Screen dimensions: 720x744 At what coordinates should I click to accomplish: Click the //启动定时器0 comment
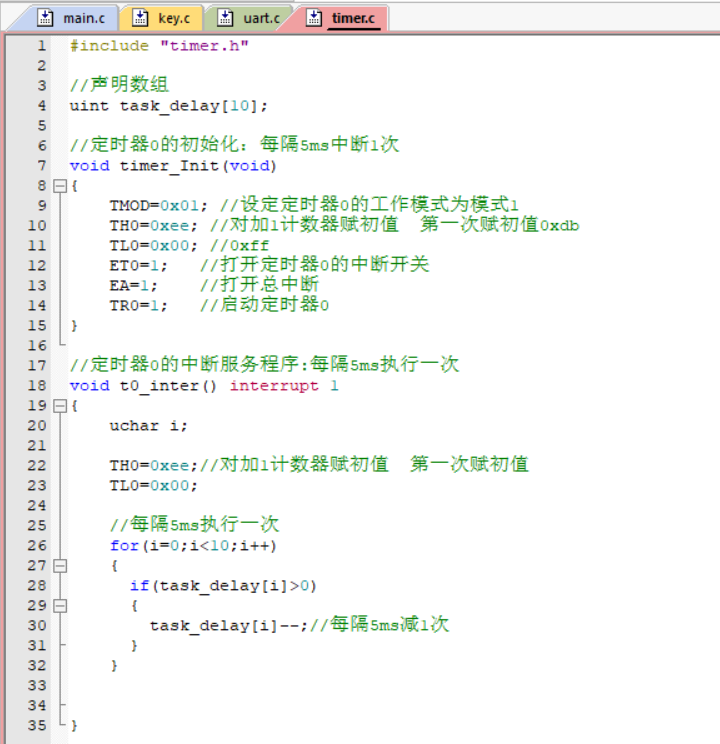pyautogui.click(x=264, y=305)
